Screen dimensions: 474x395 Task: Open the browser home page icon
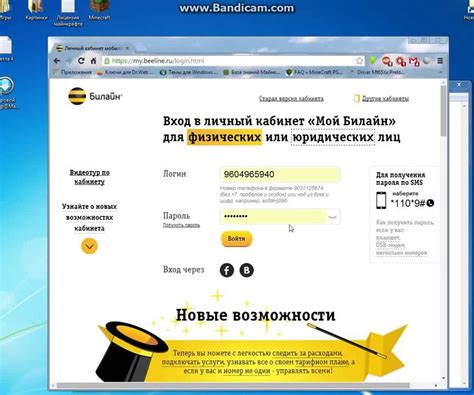[x=94, y=61]
